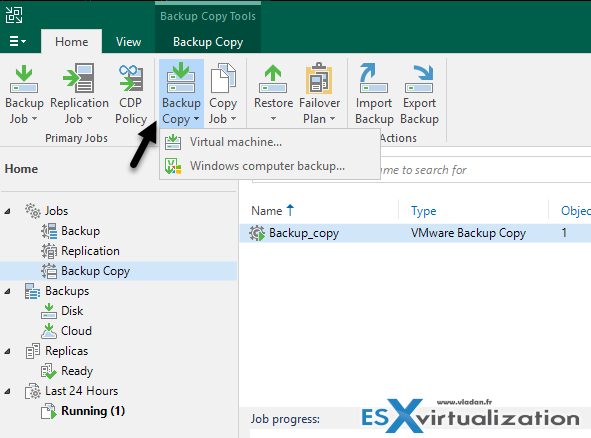
Task: Click the Windows computer backup entry icon
Action: click(x=173, y=166)
